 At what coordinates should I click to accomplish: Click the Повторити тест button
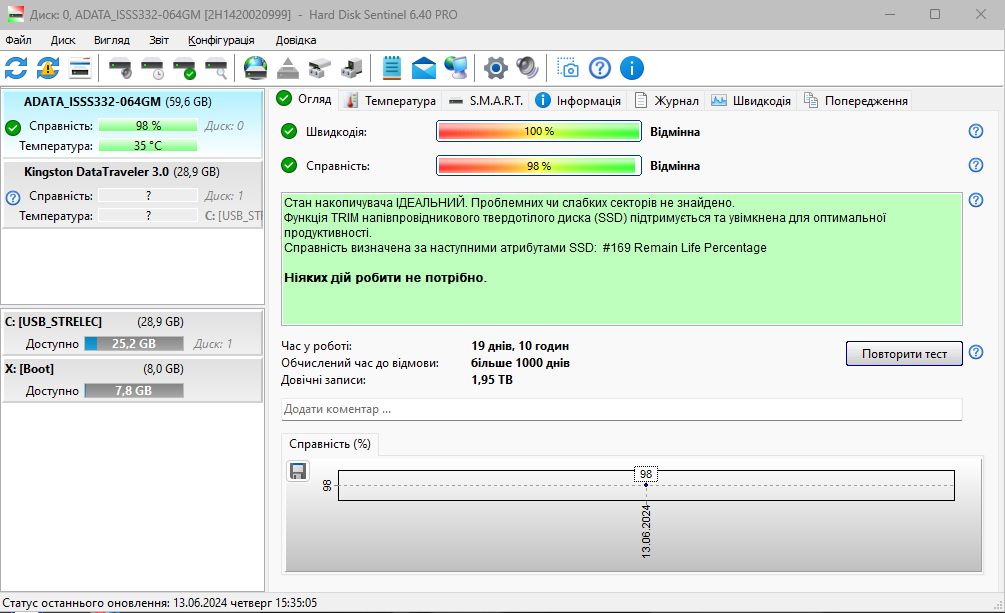[x=904, y=353]
